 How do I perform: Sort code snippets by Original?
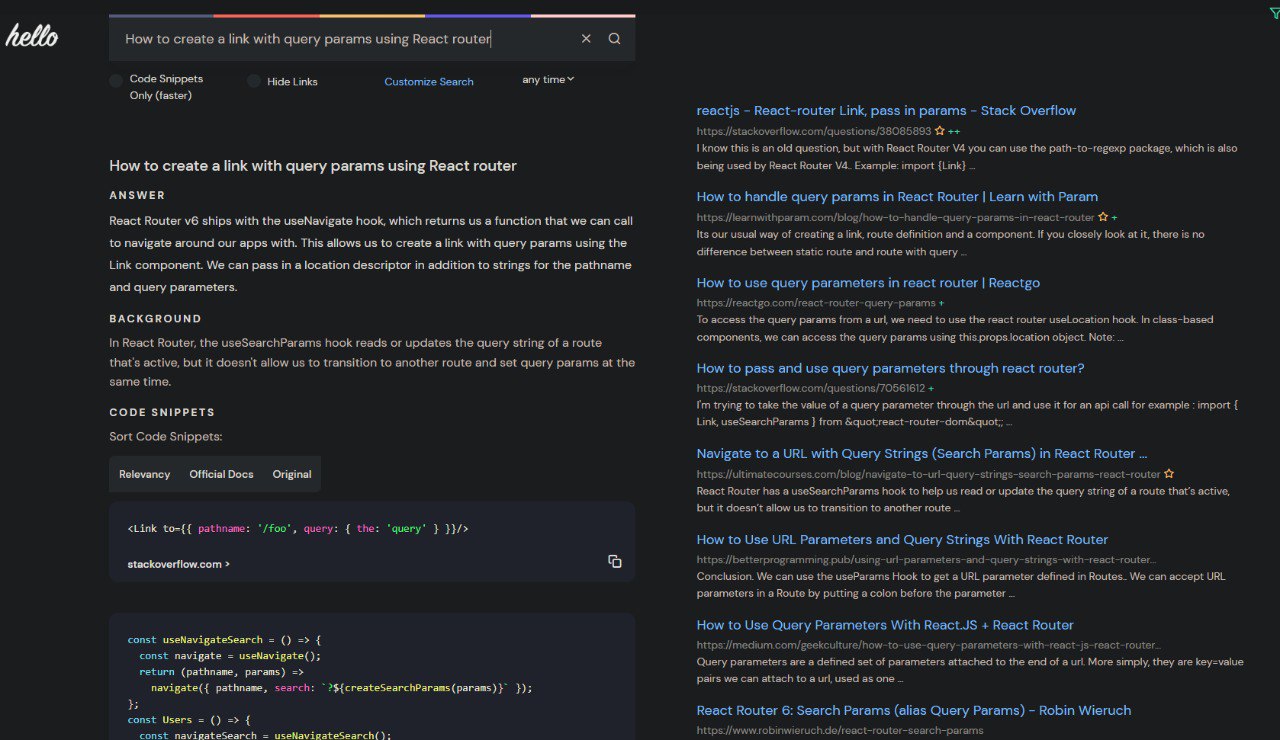pyautogui.click(x=292, y=474)
